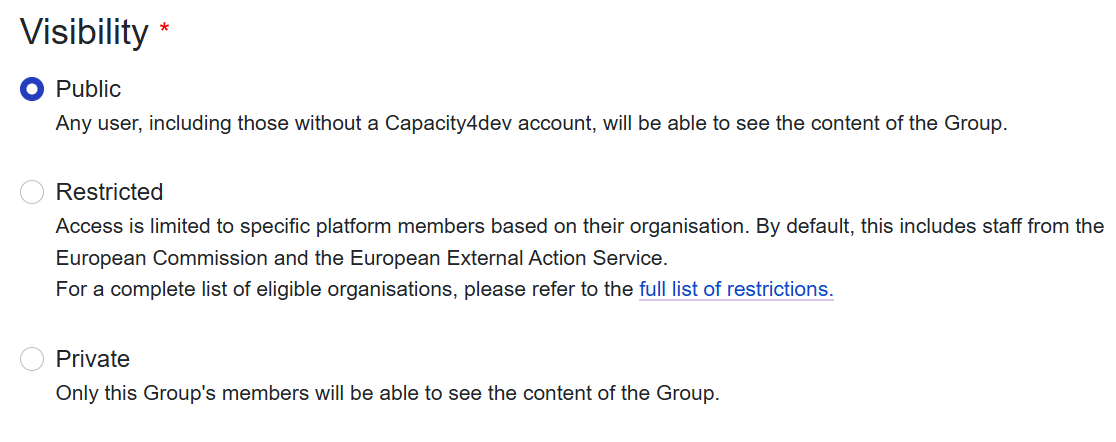
Task: Click the "Private" option label
Action: tap(93, 359)
